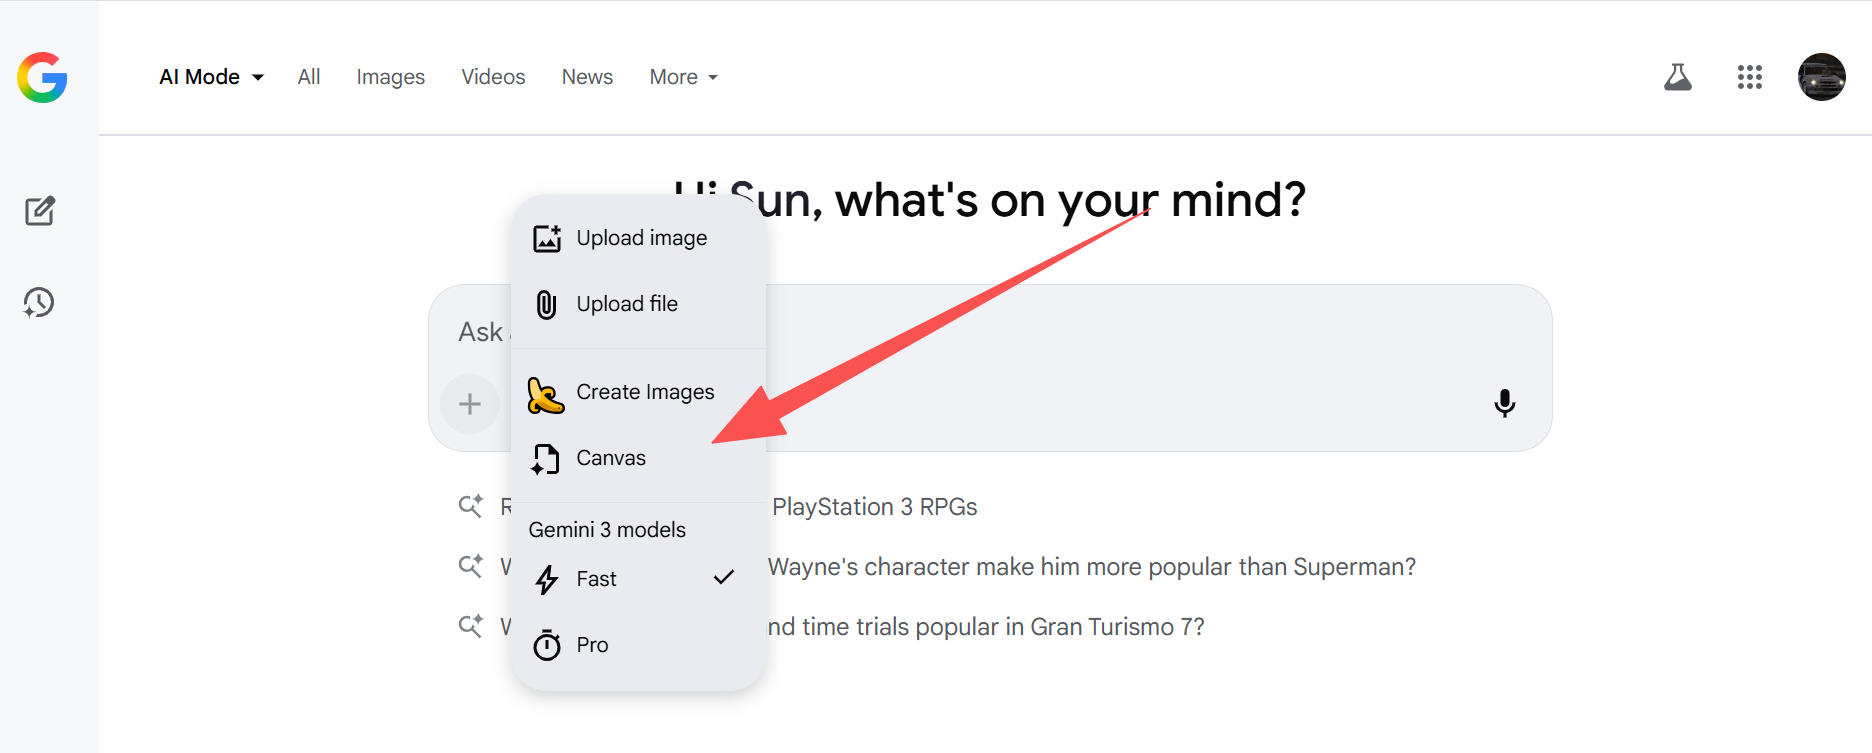Screen dimensions: 1872x753
Task: Click the microphone voice input icon
Action: coord(1504,403)
